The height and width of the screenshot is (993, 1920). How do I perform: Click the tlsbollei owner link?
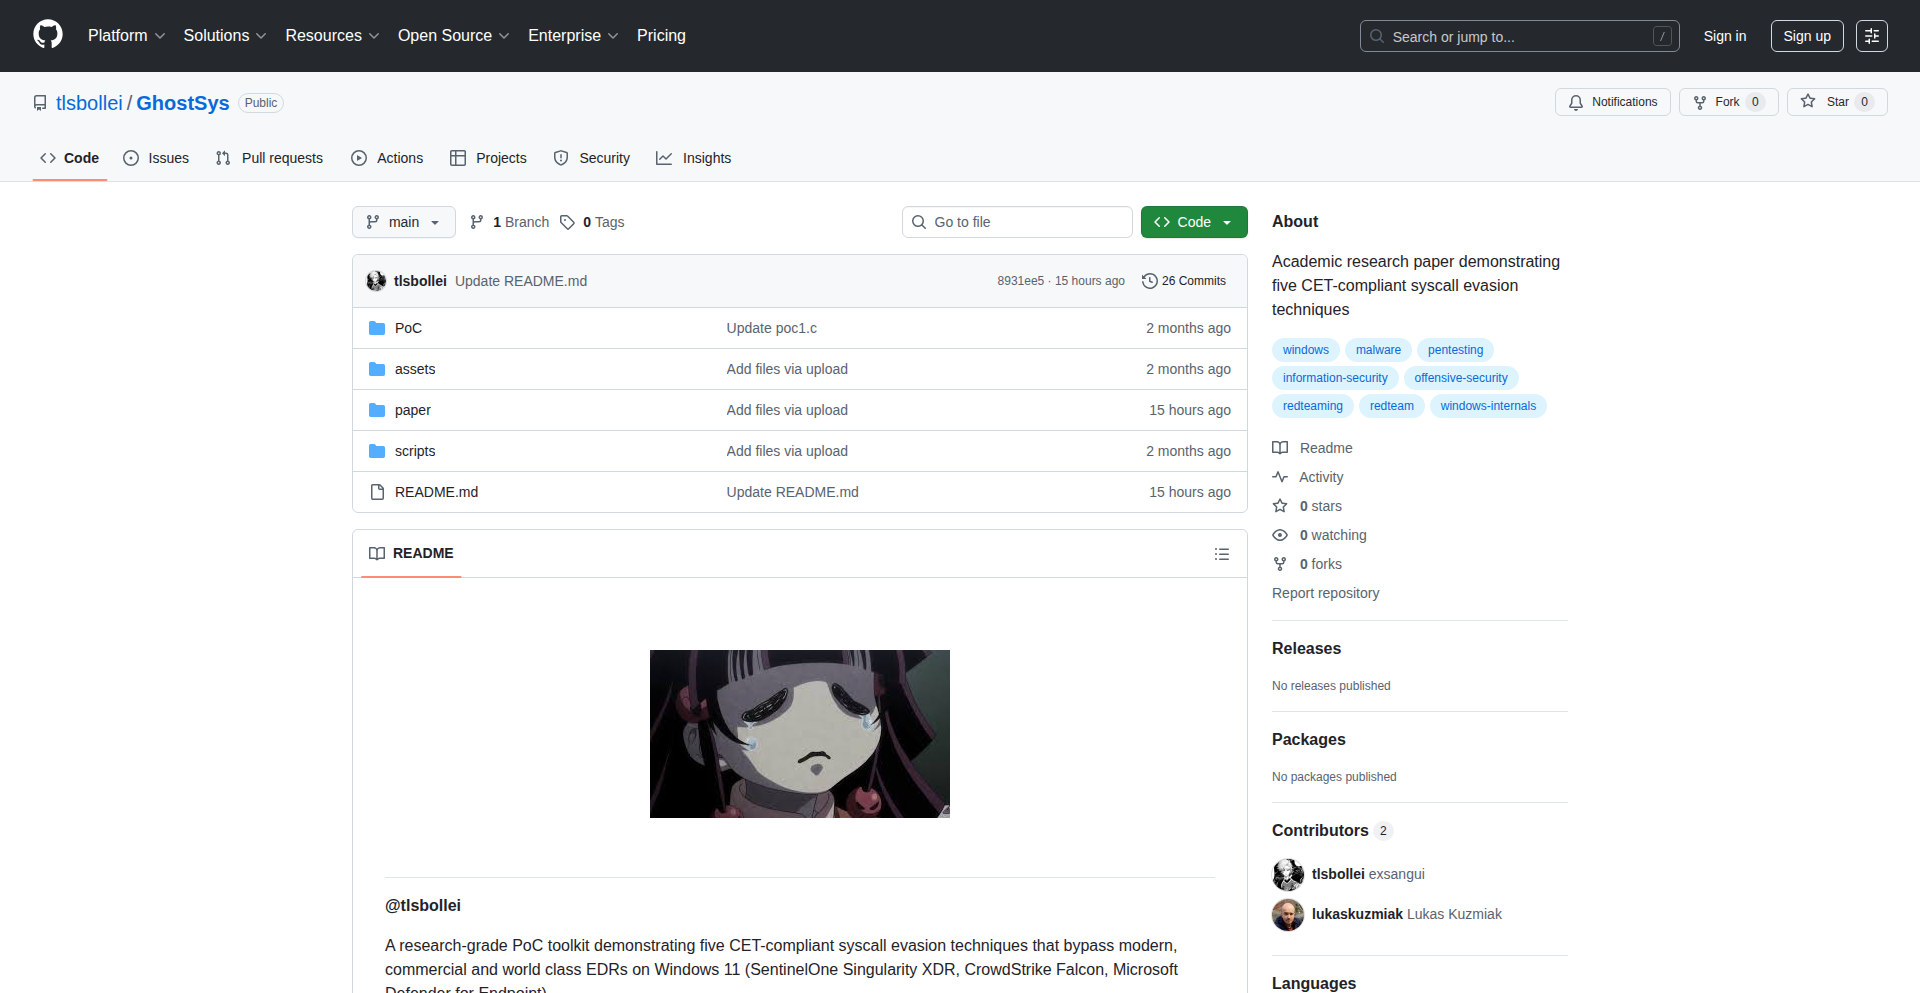tap(89, 103)
